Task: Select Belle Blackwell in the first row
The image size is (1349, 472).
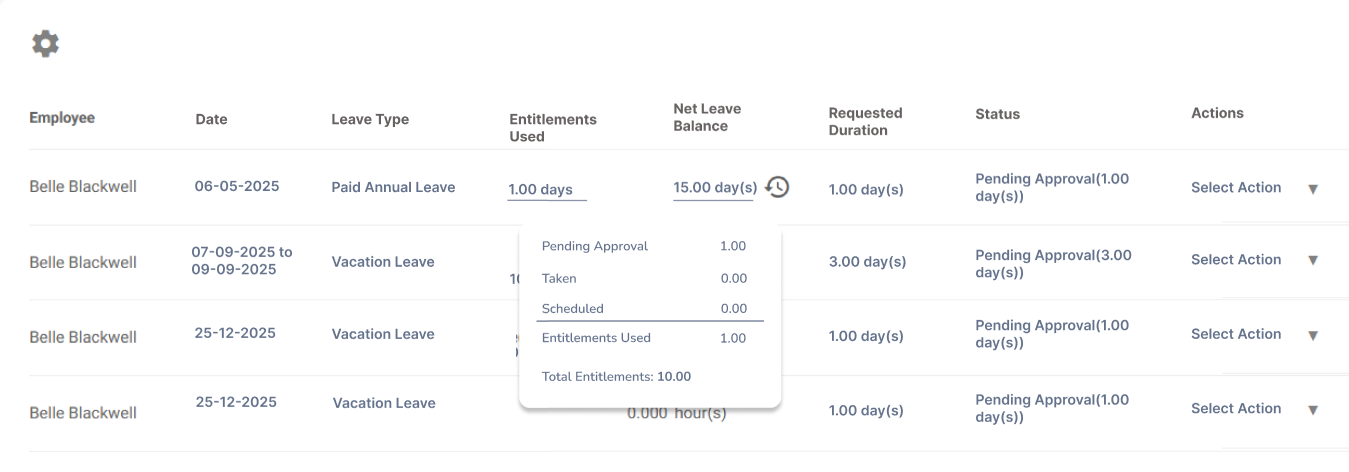Action: pyautogui.click(x=83, y=187)
